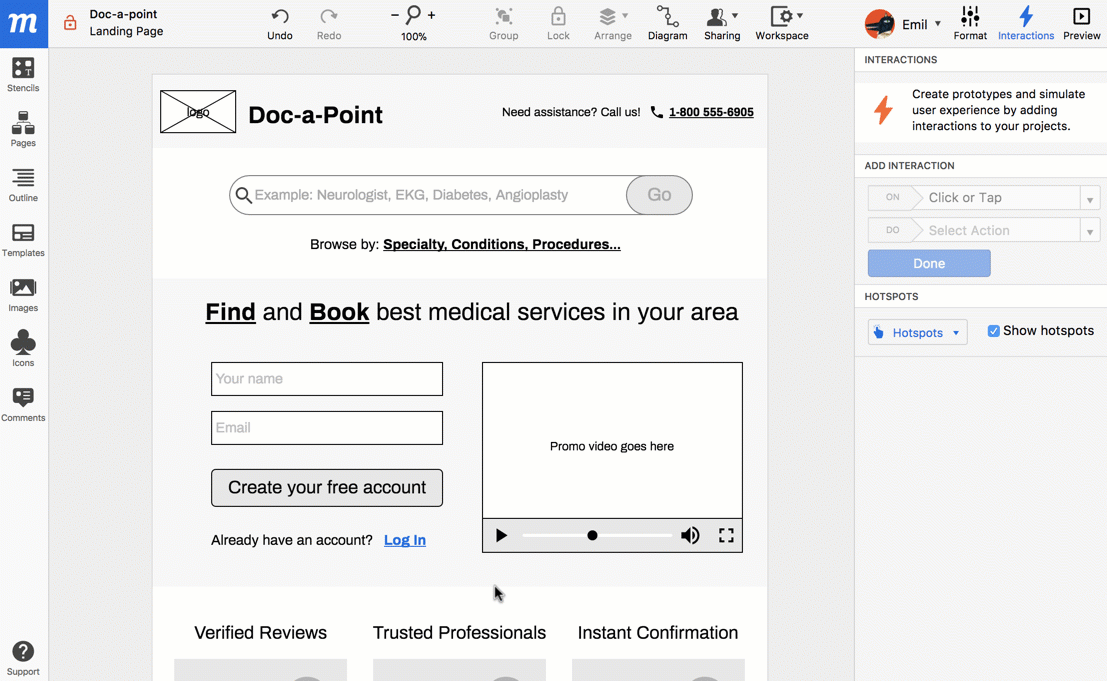
Task: Click the promo video progress slider knob
Action: [x=592, y=536]
